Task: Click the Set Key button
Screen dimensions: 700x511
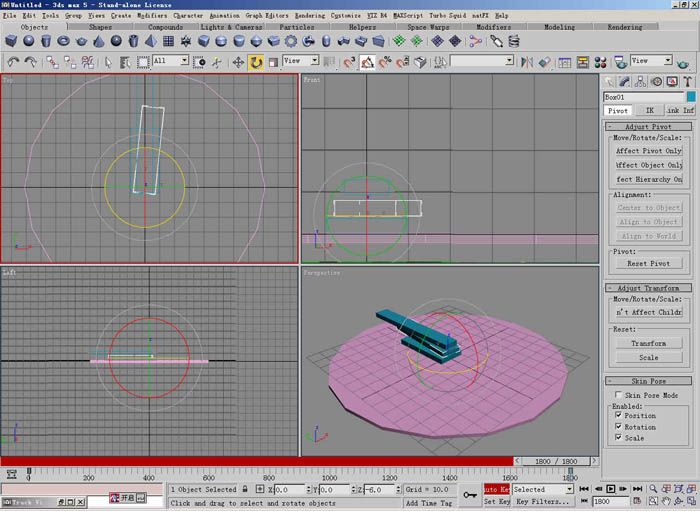Action: click(497, 502)
